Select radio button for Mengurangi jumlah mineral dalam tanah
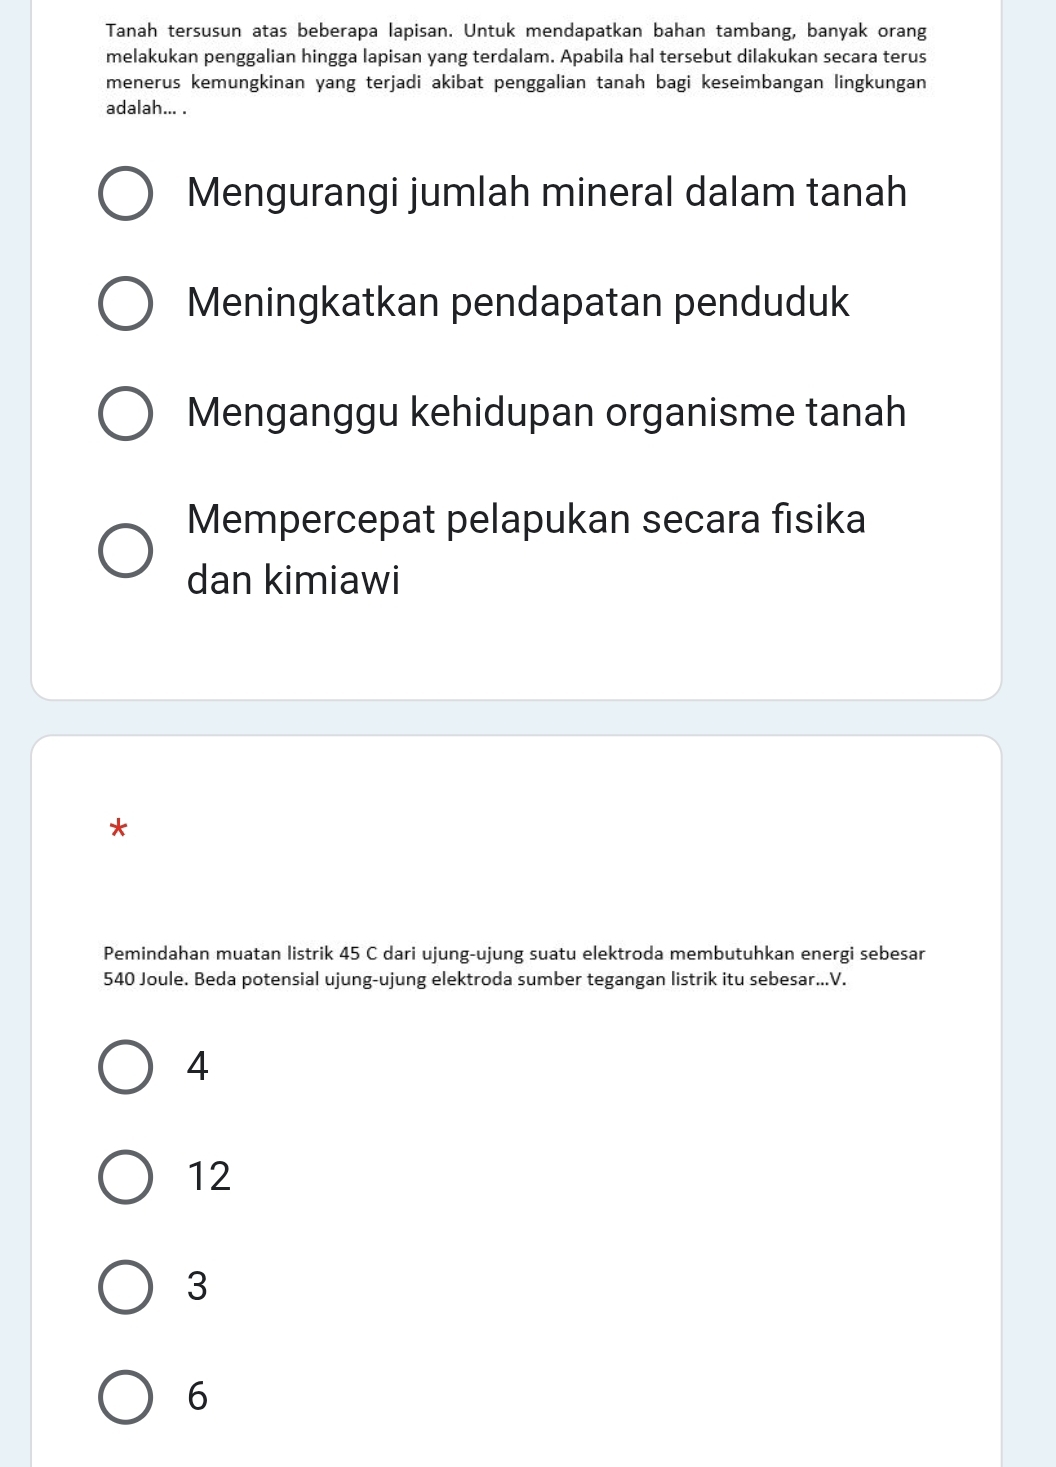 point(126,194)
